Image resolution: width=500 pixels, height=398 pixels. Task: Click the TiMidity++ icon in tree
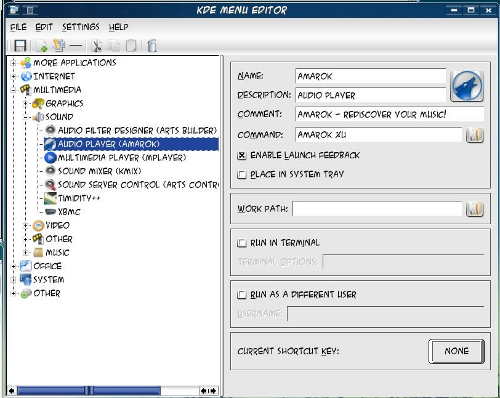point(50,198)
